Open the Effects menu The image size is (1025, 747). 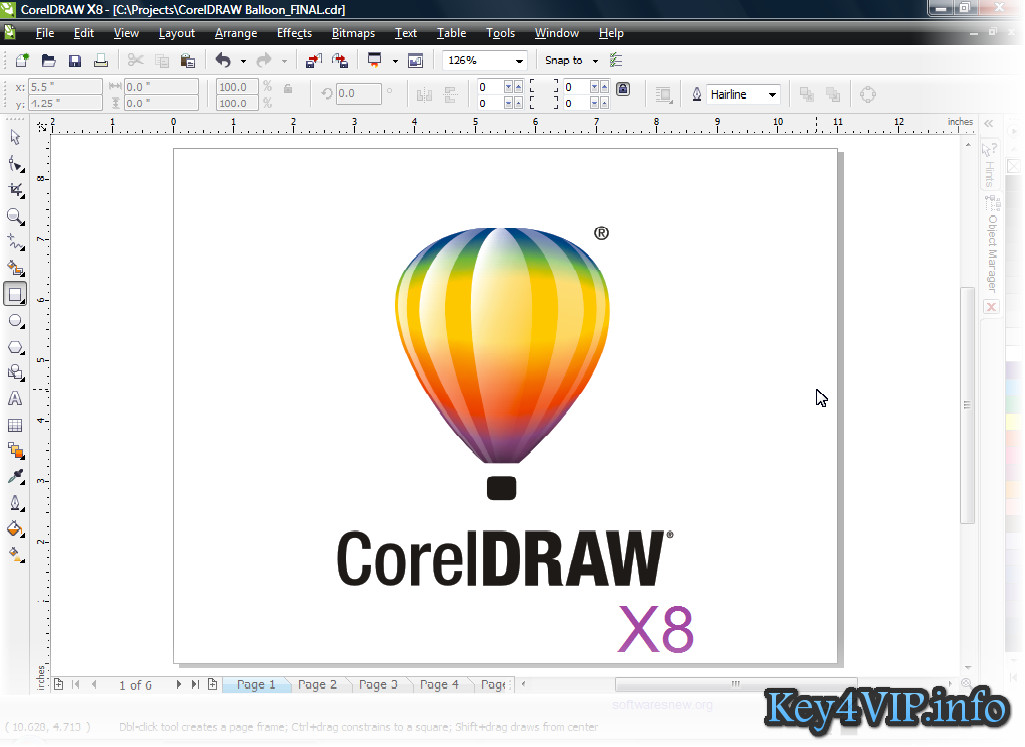294,33
